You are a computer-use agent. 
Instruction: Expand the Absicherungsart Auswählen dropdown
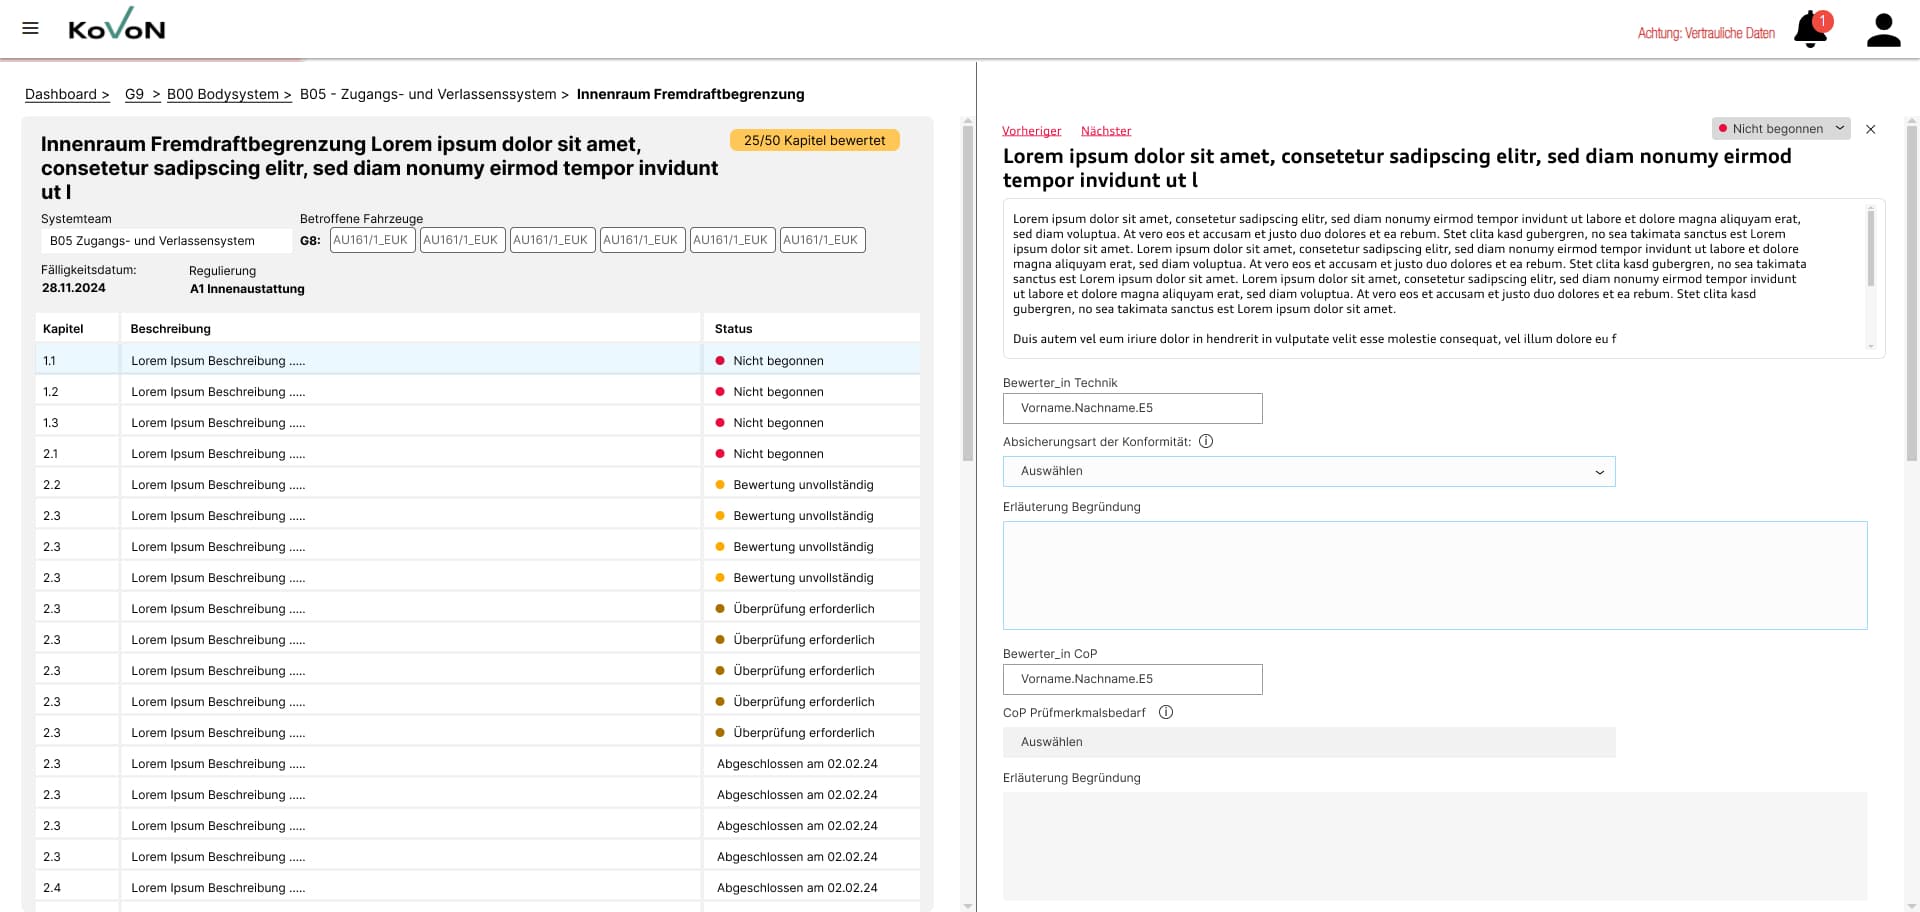click(x=1308, y=471)
